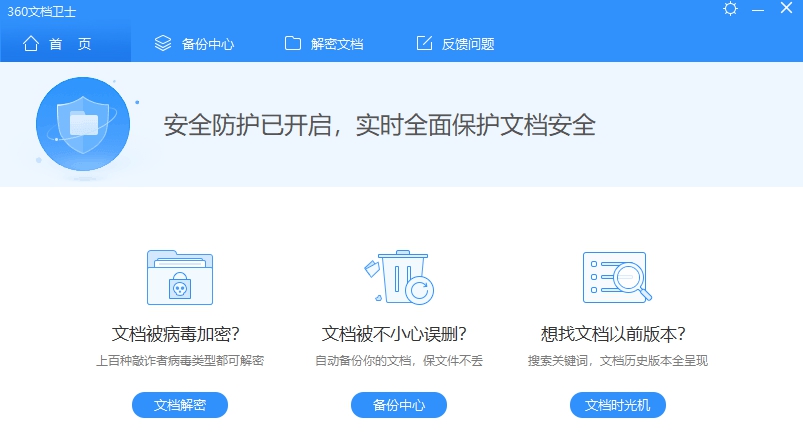
Task: Select the heading 文档被病毒加密?
Action: click(176, 334)
